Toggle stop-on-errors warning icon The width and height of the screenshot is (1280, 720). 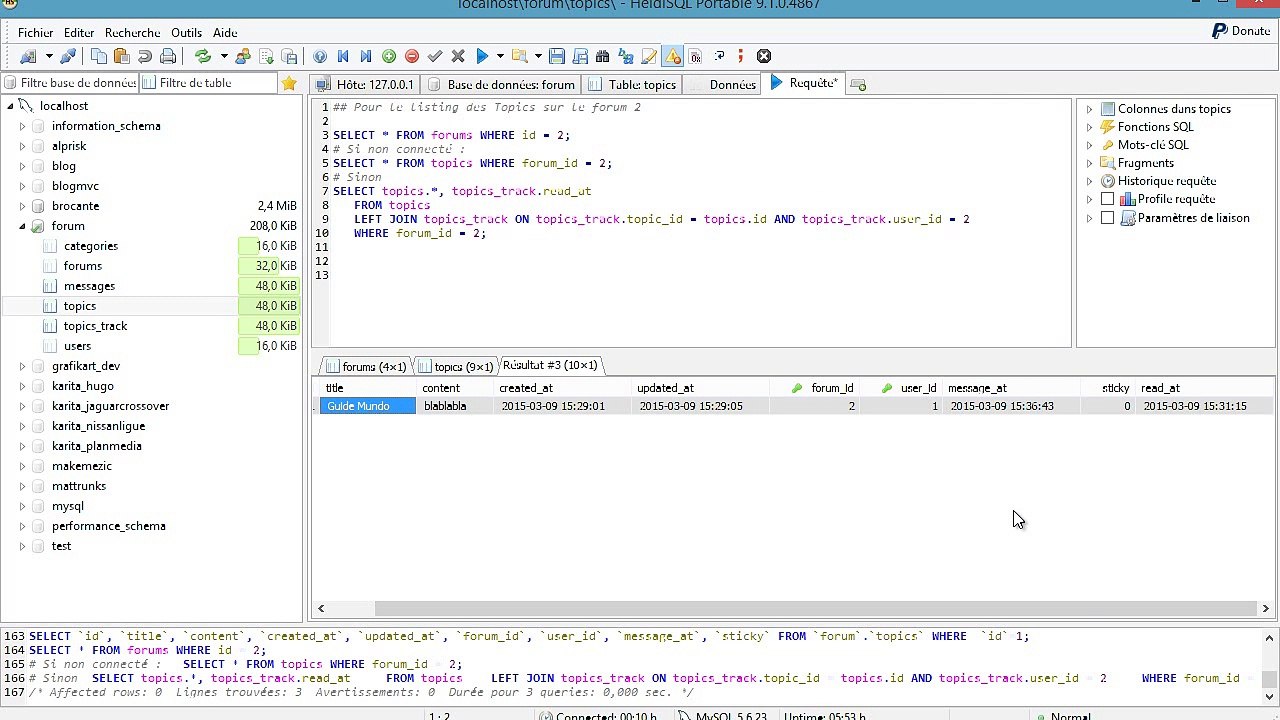(x=672, y=56)
